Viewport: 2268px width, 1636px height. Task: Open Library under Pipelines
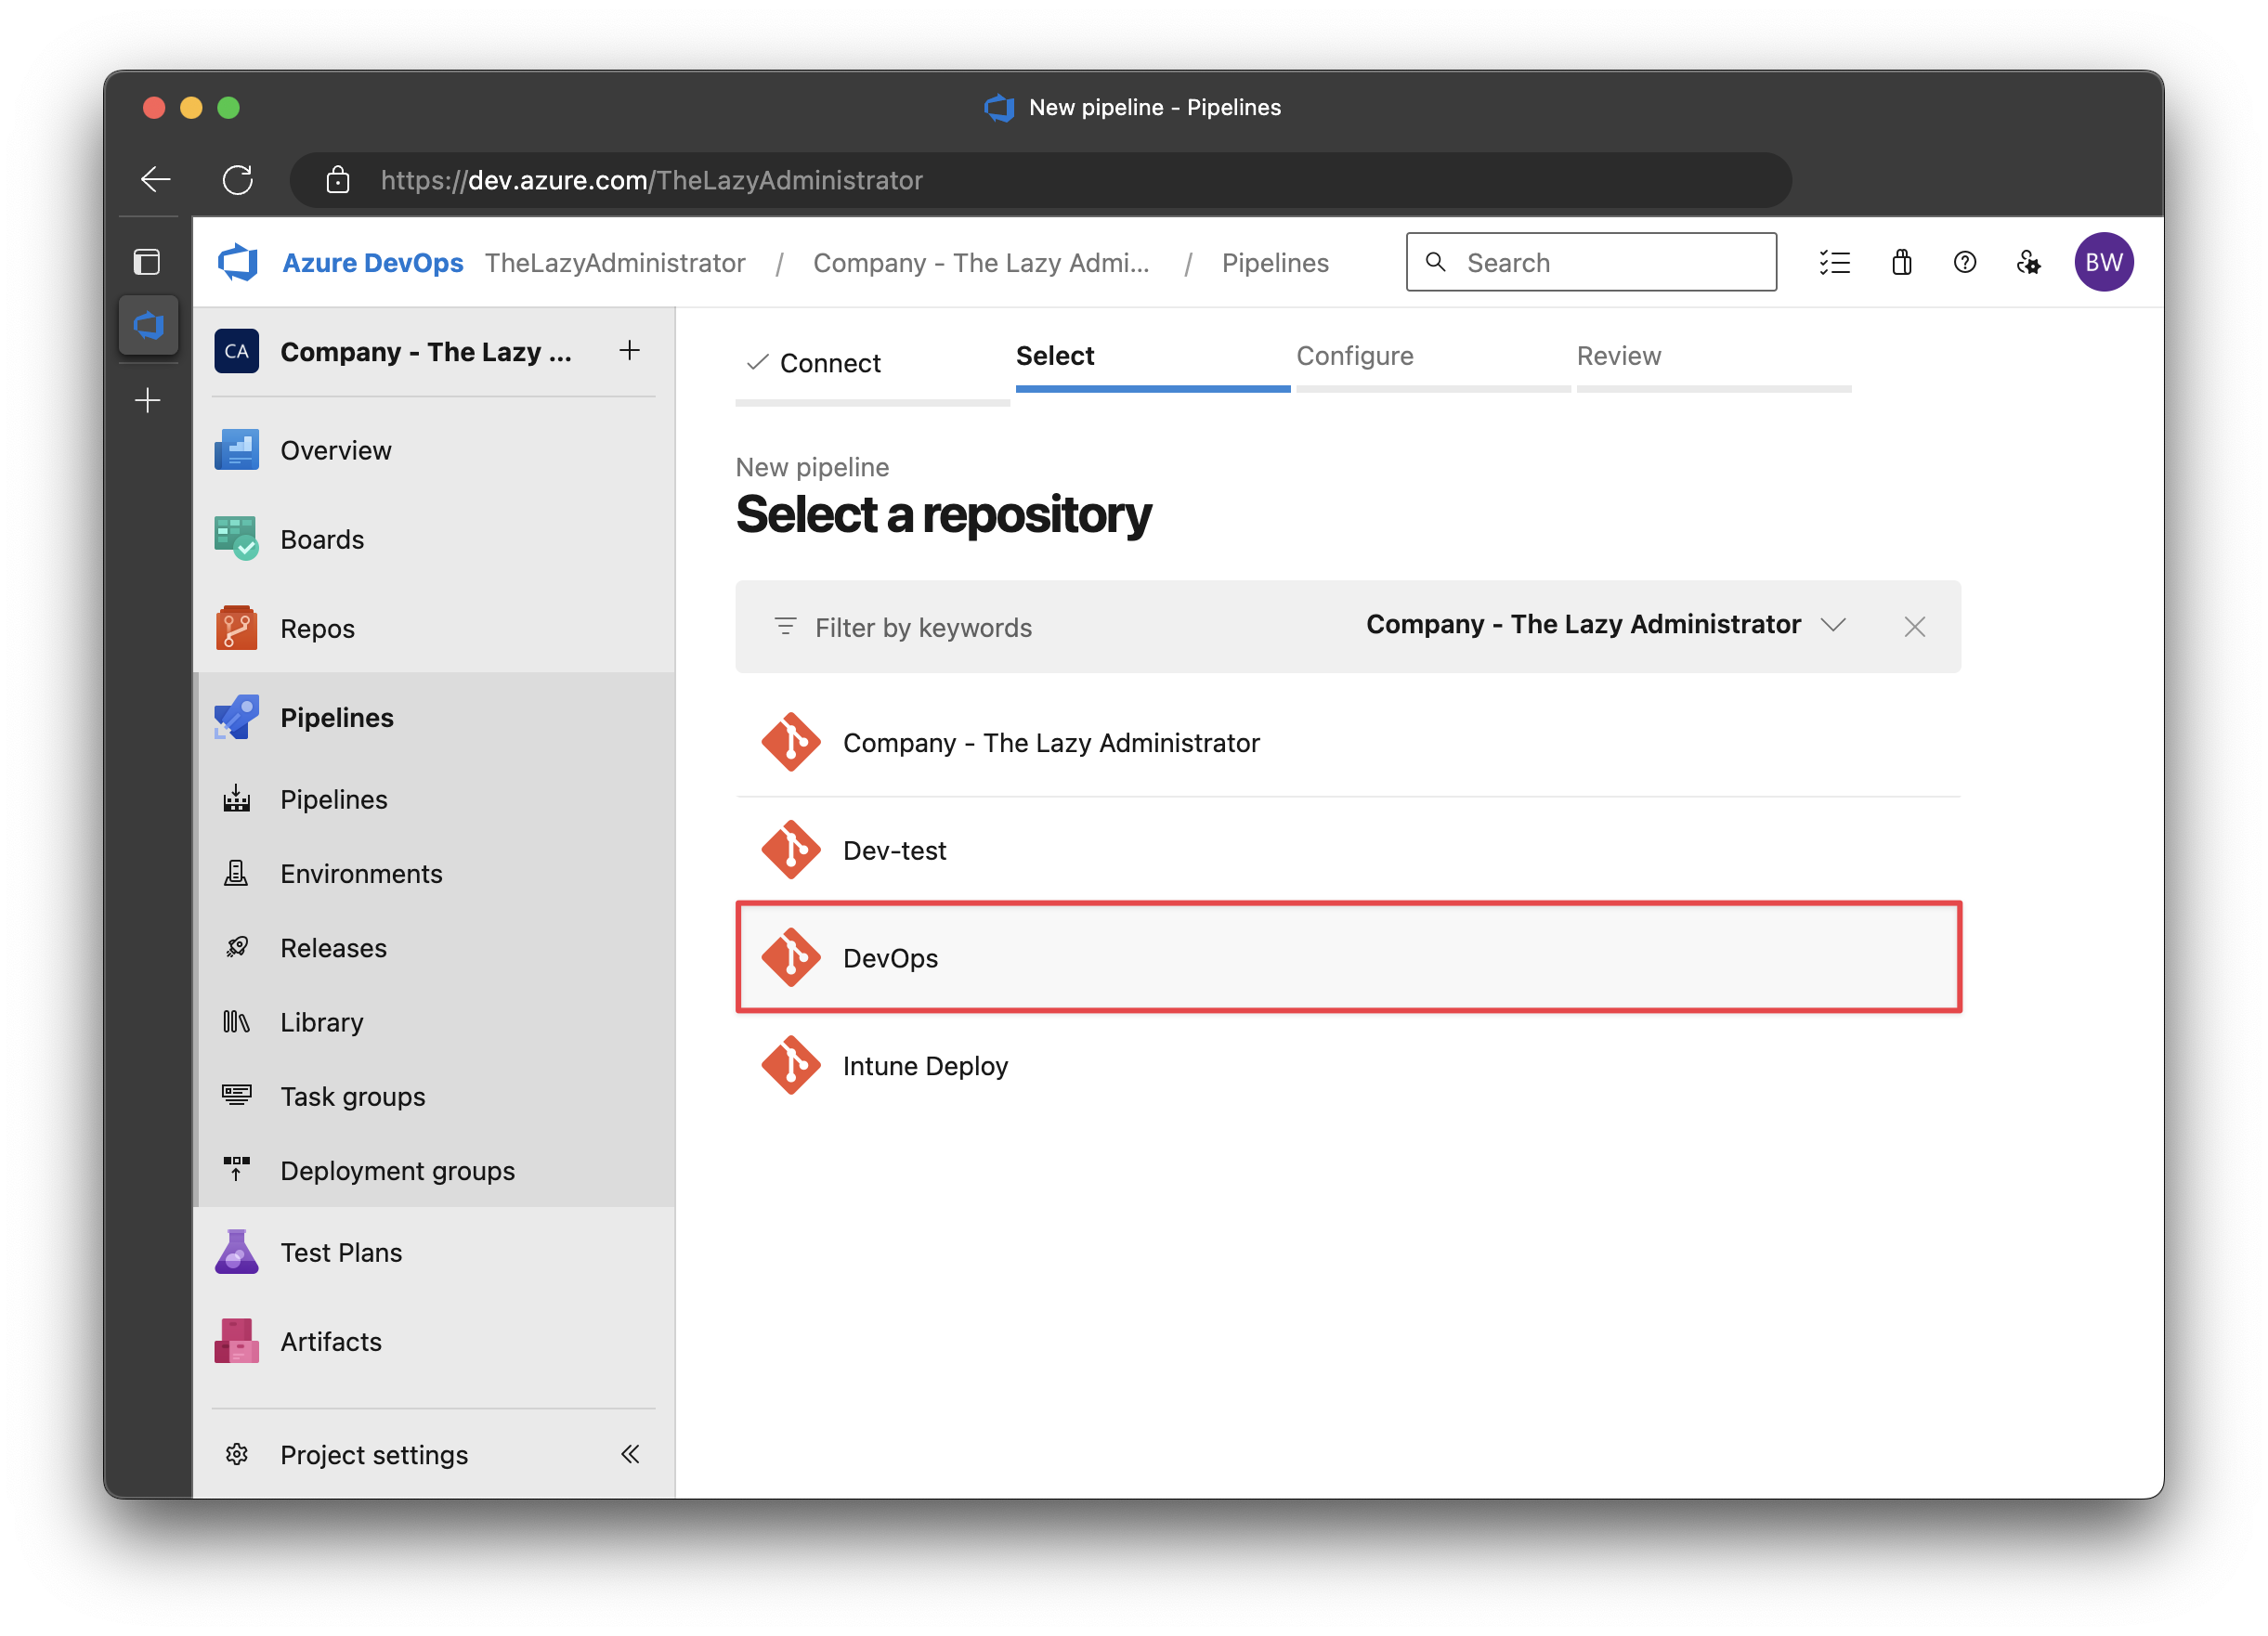pyautogui.click(x=434, y=1023)
